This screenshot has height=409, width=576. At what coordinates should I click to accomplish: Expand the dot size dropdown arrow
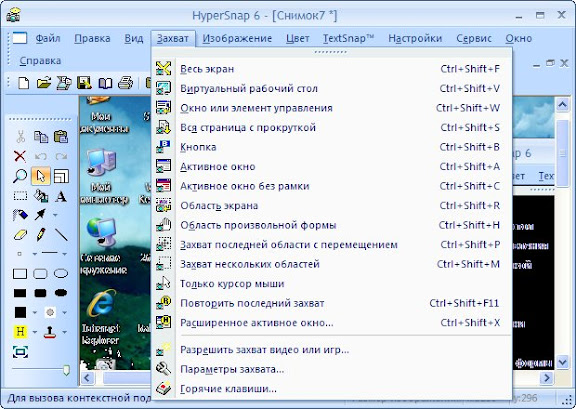(x=35, y=254)
